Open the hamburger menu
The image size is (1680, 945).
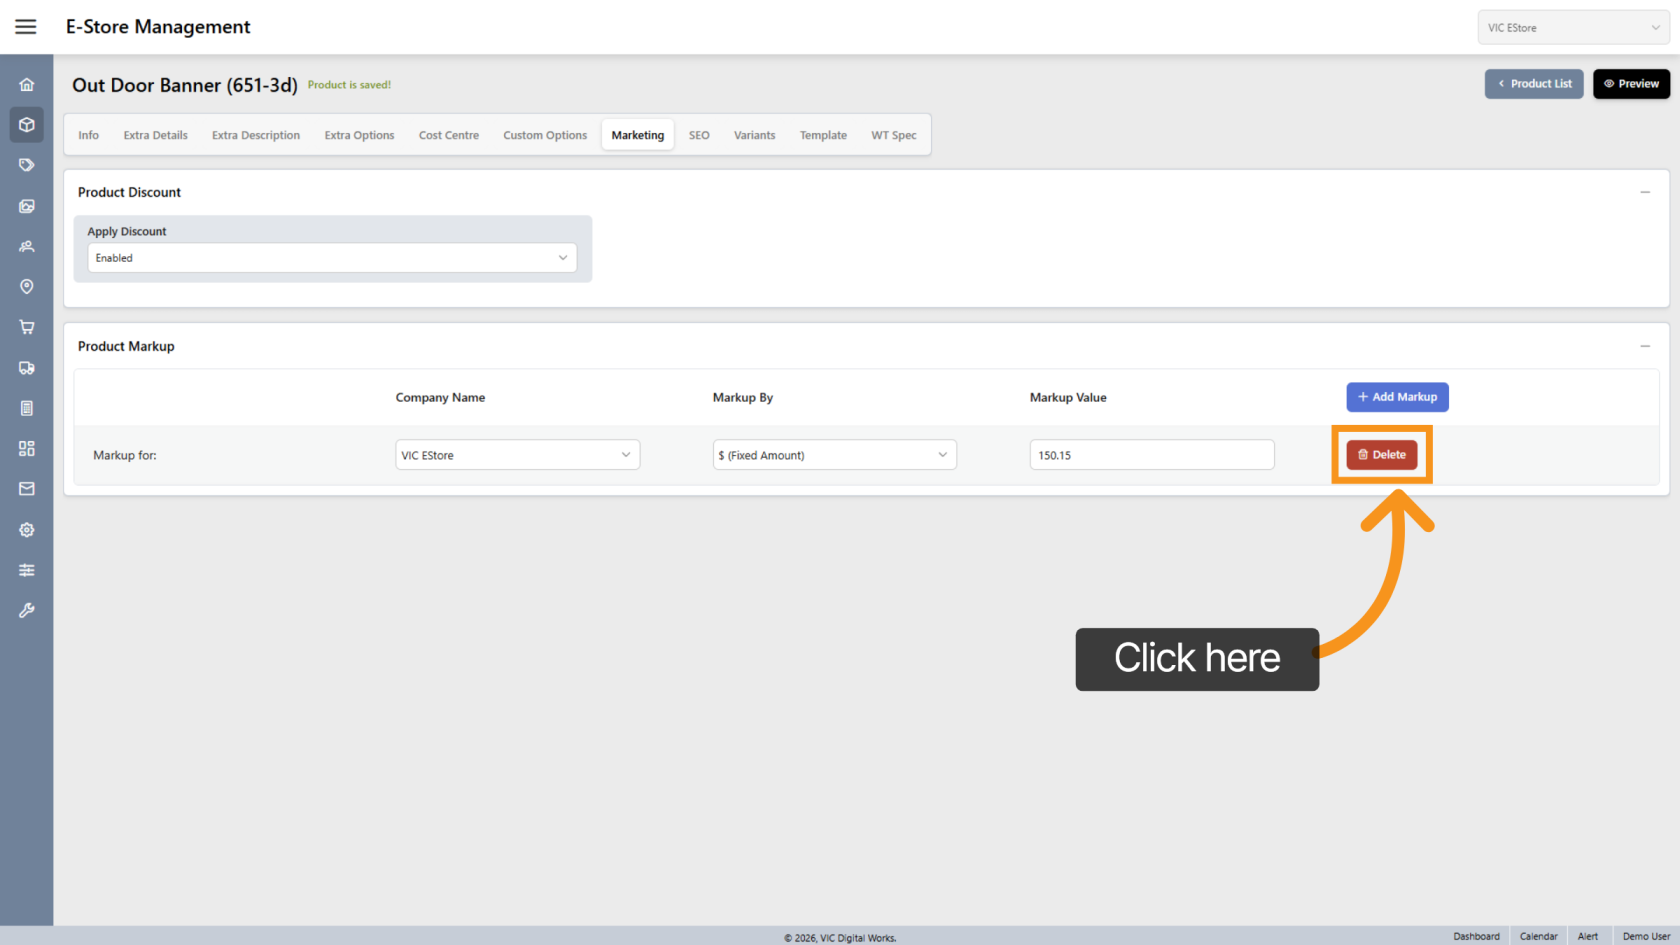coord(26,27)
